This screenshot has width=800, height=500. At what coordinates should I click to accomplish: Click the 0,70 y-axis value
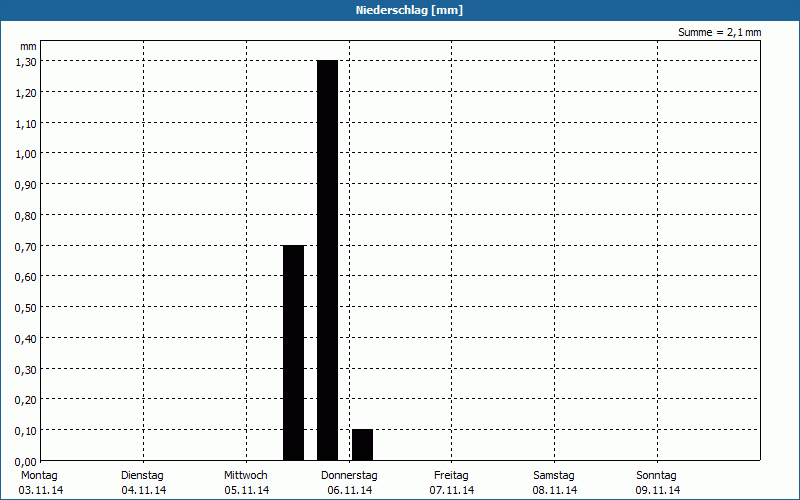[x=26, y=246]
